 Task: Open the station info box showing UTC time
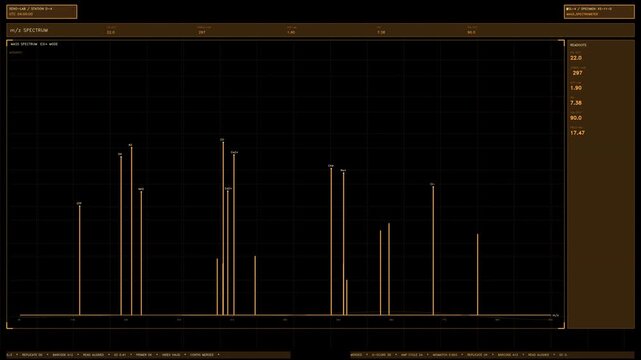point(42,11)
